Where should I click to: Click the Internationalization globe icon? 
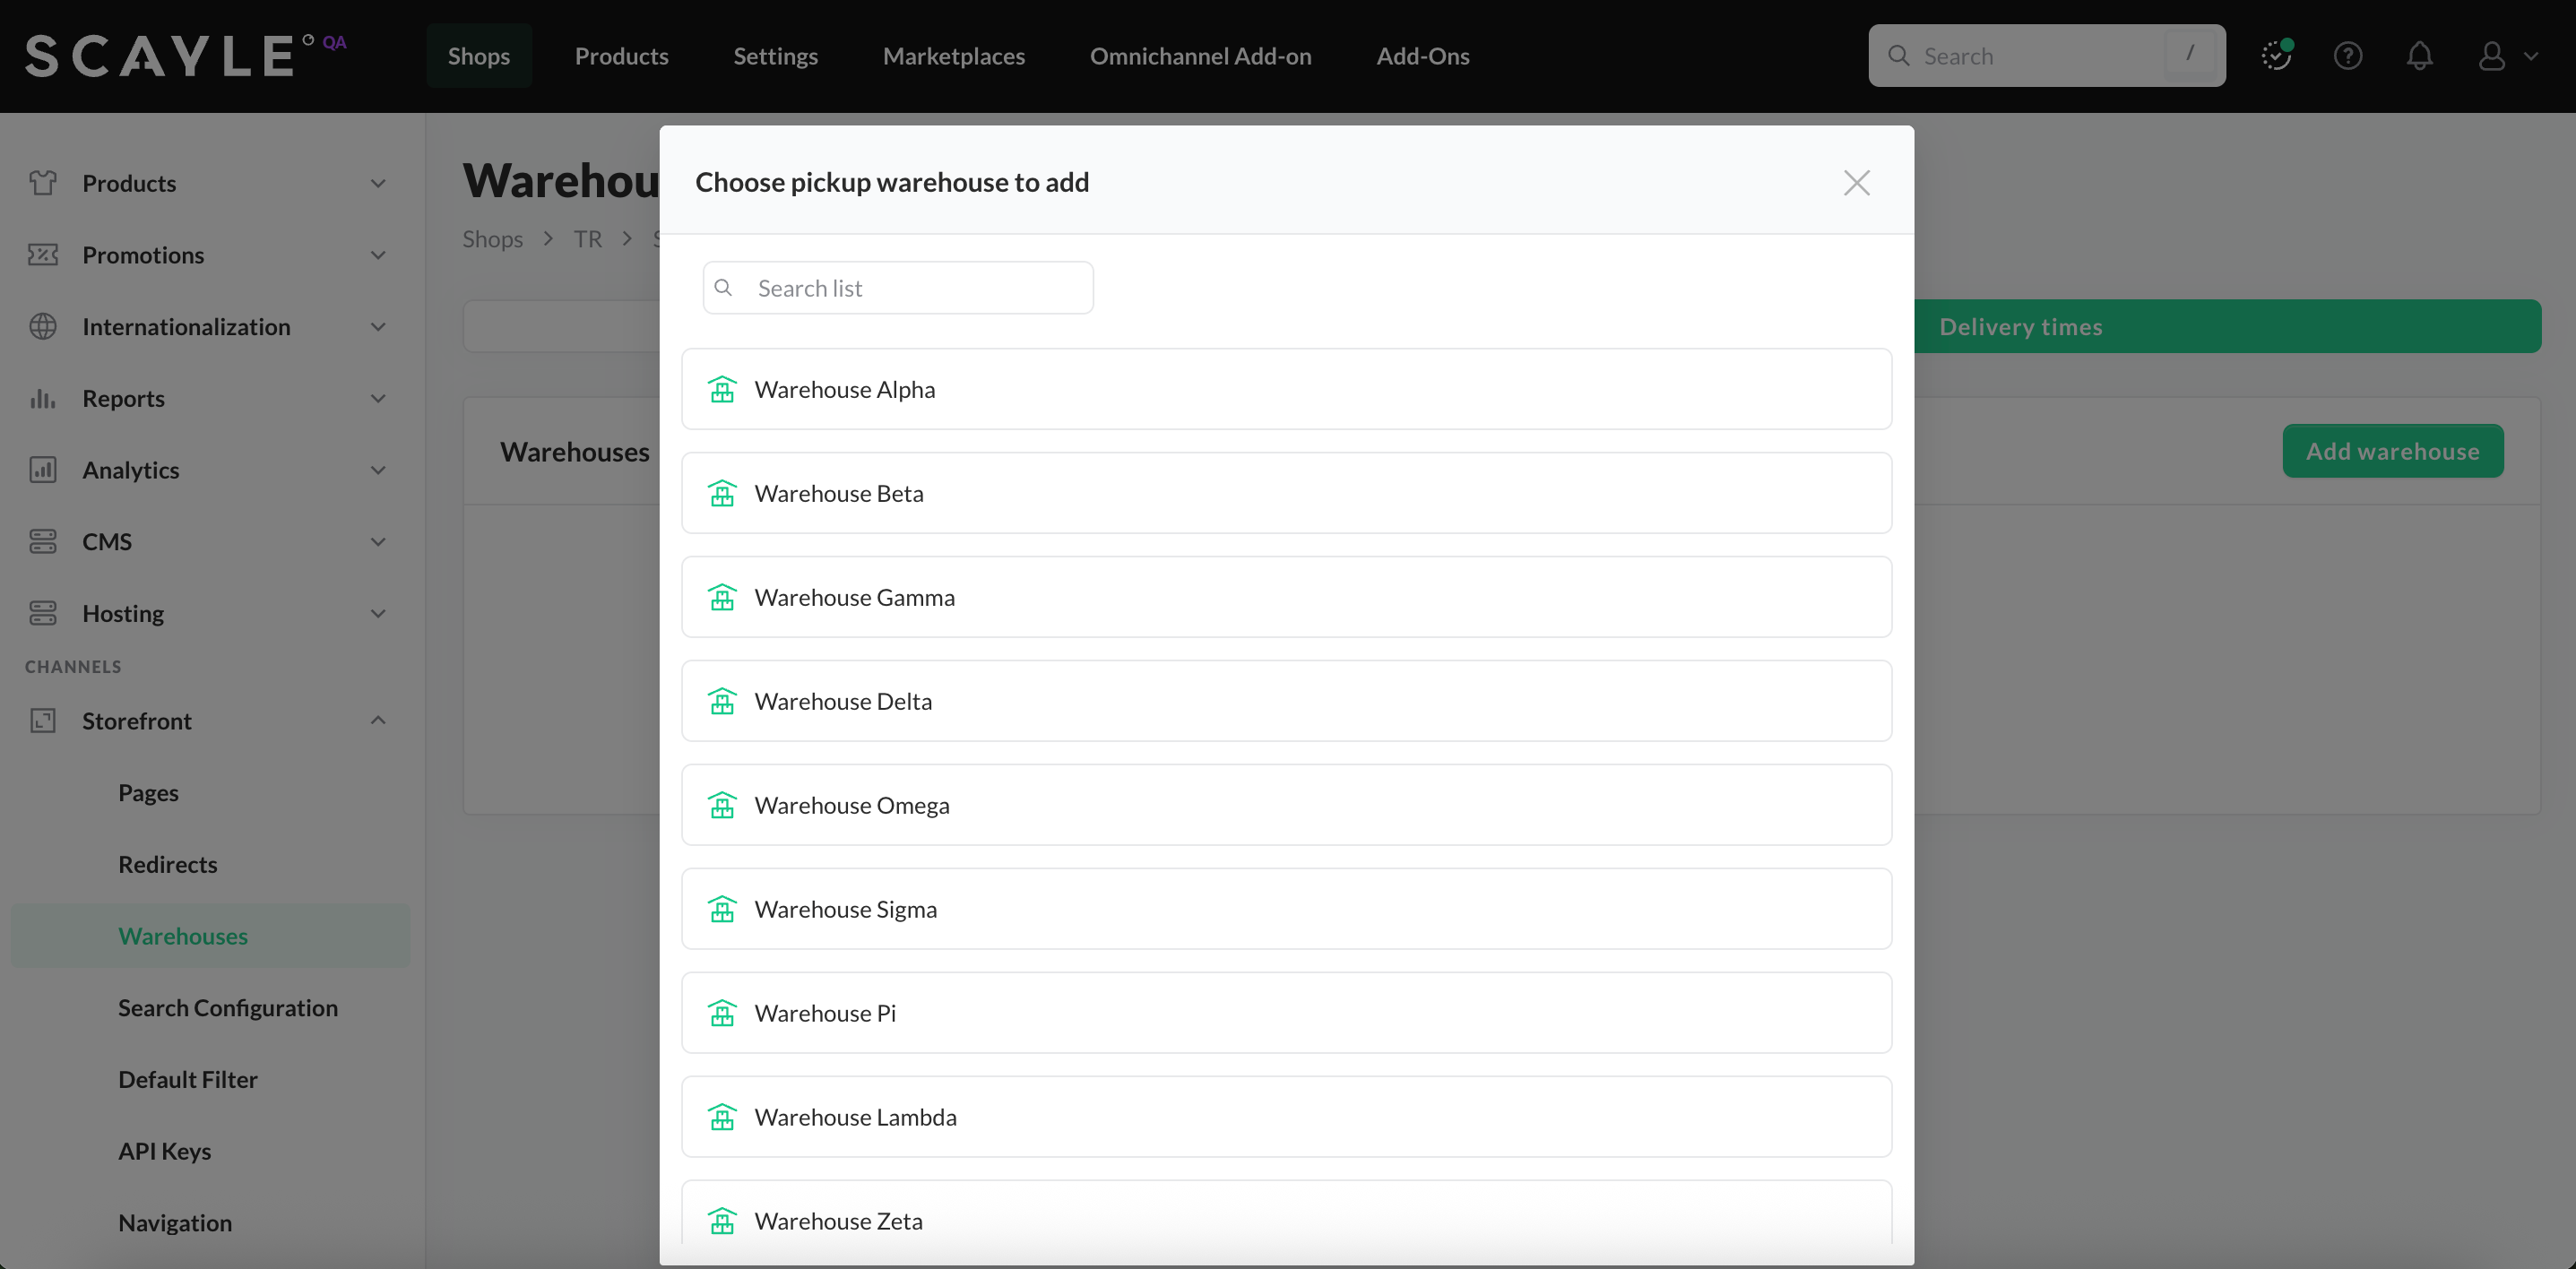pos(43,327)
